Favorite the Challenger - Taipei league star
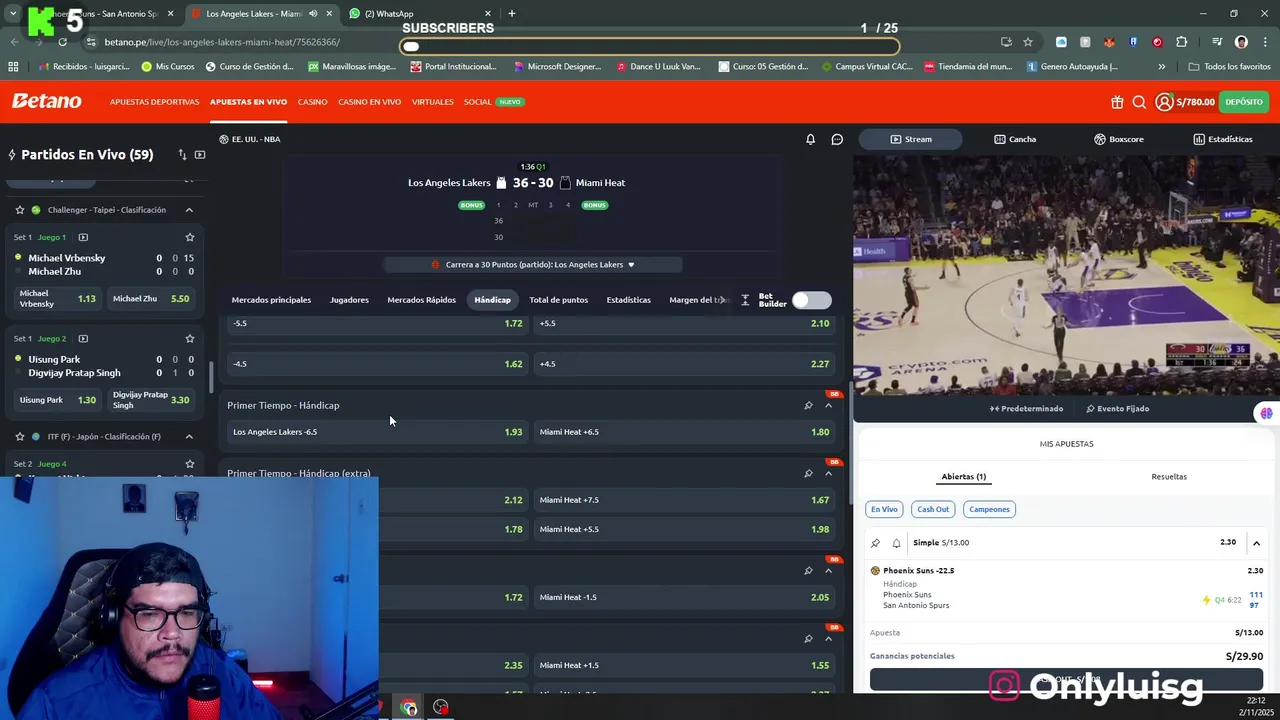 19,210
